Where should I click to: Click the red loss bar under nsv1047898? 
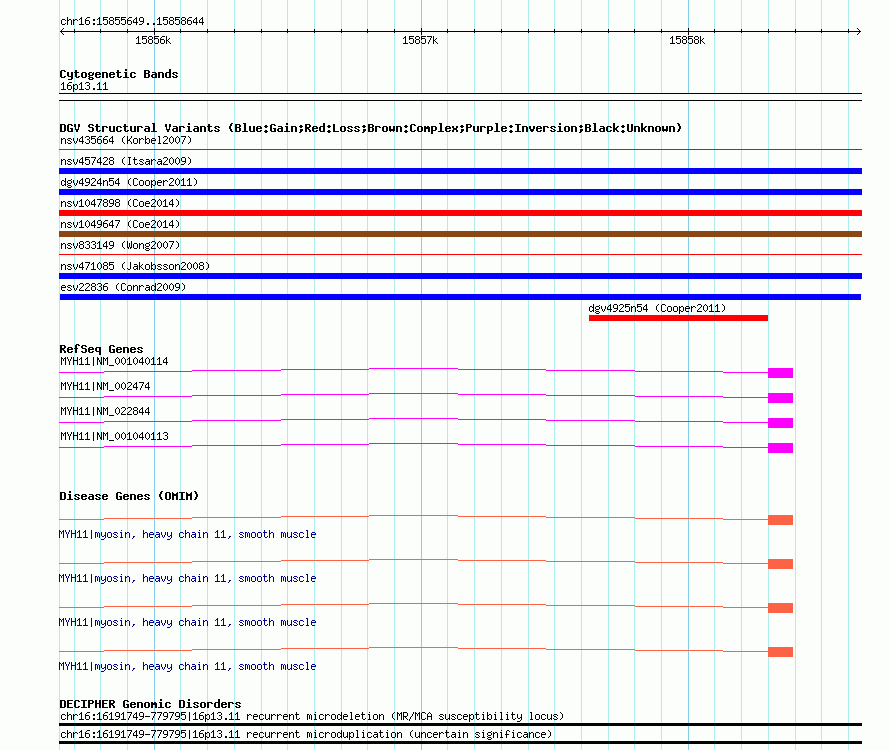coord(460,213)
